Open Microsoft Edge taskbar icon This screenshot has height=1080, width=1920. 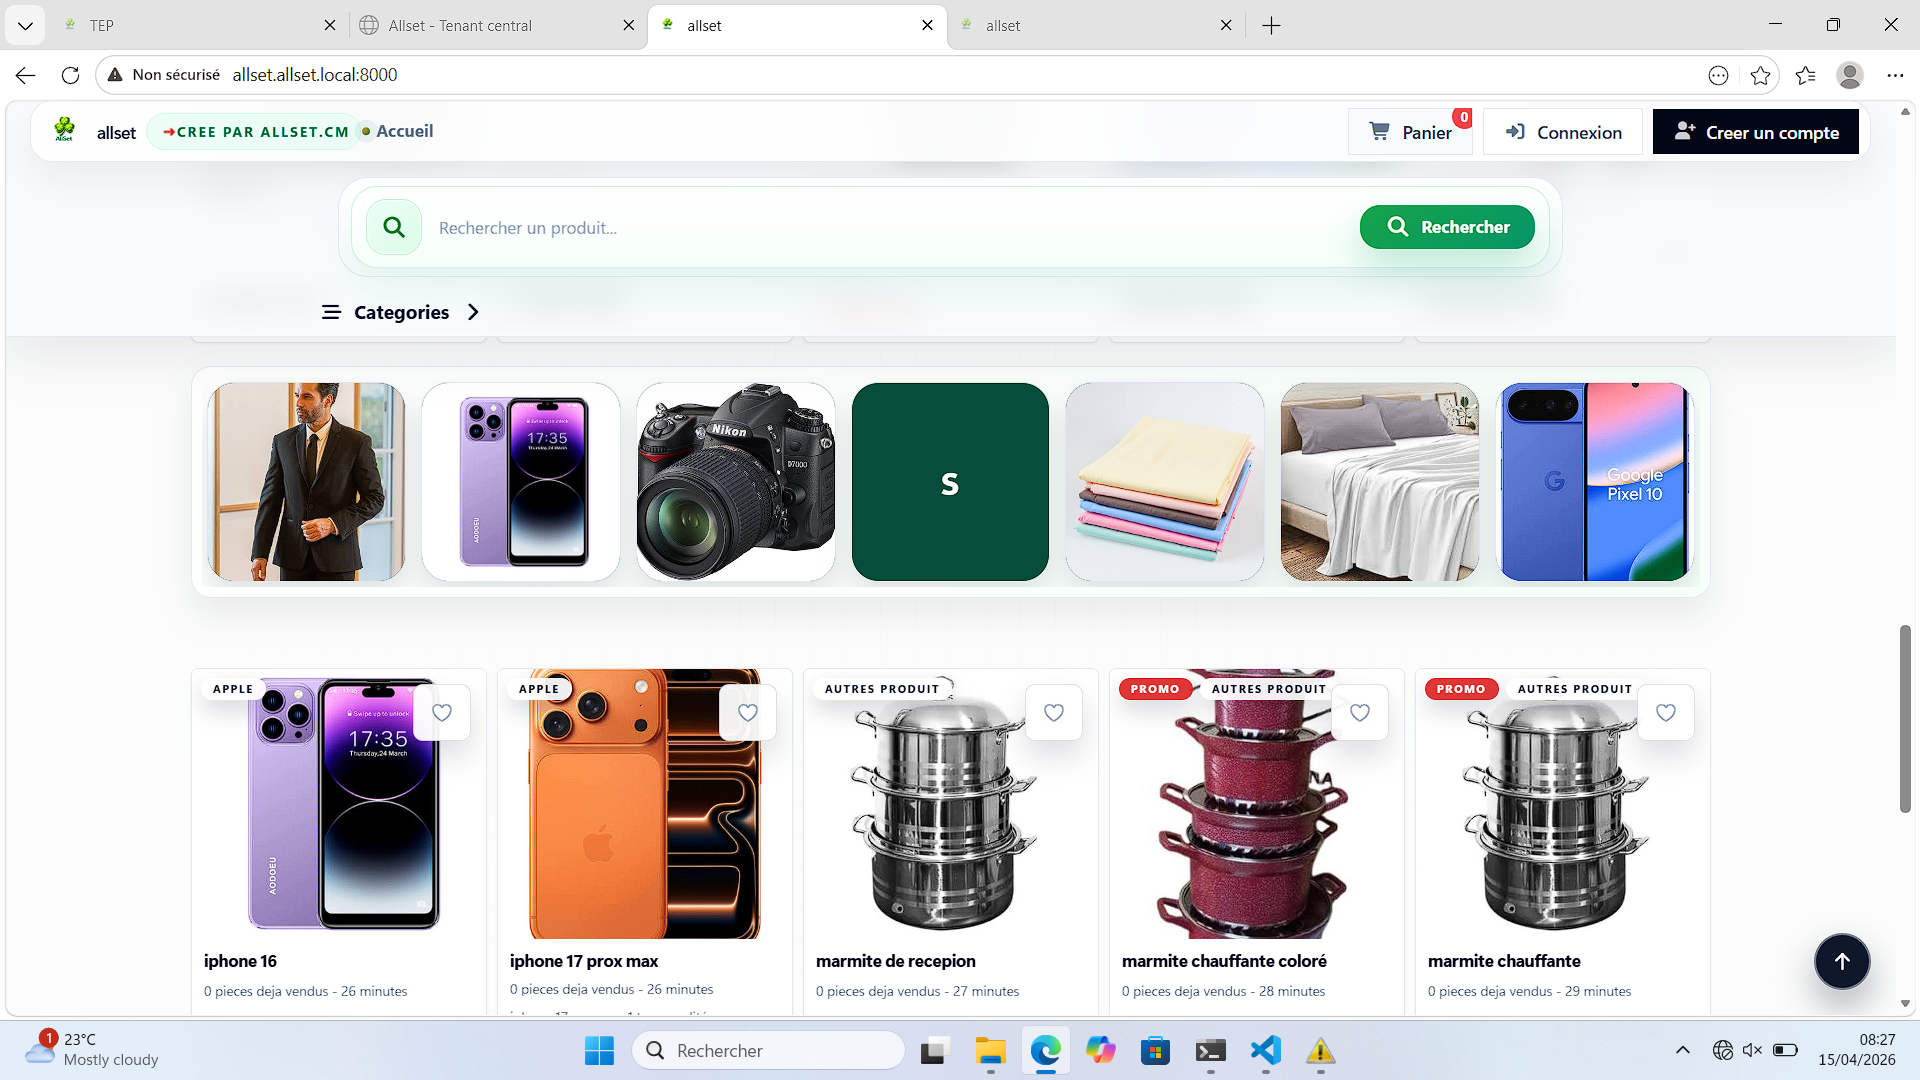coord(1046,1051)
